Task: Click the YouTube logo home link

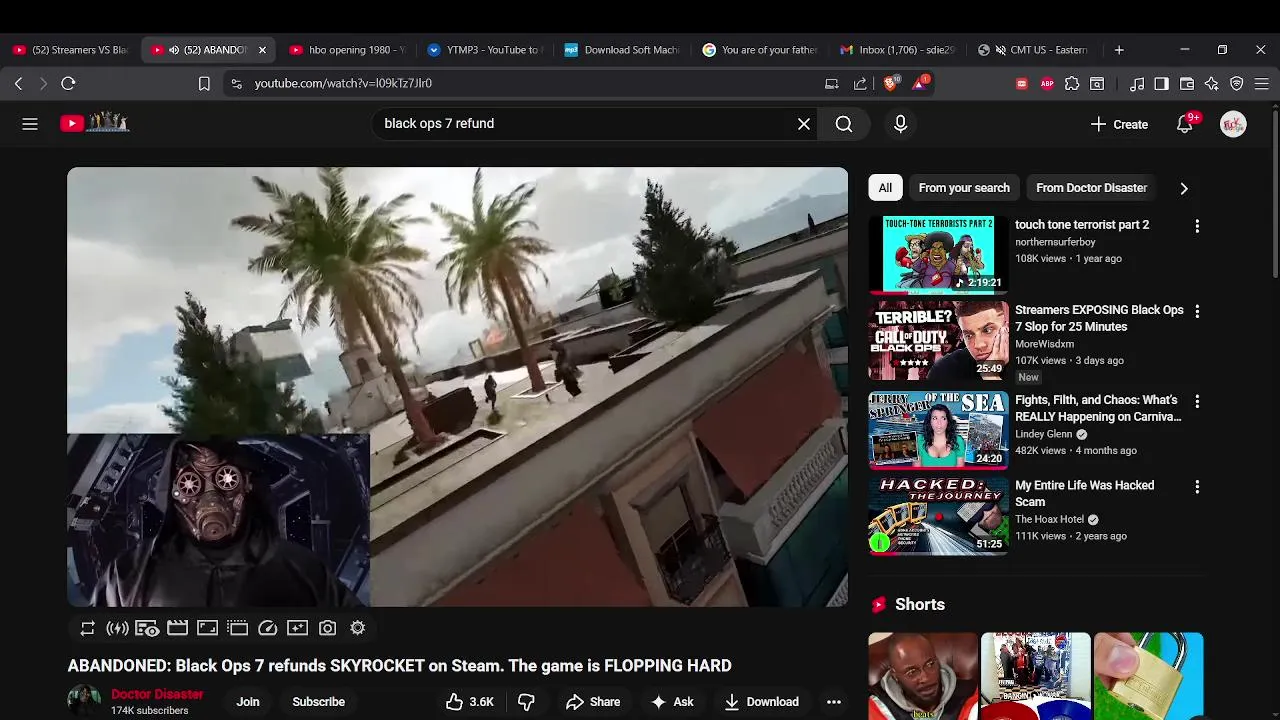Action: click(x=94, y=123)
